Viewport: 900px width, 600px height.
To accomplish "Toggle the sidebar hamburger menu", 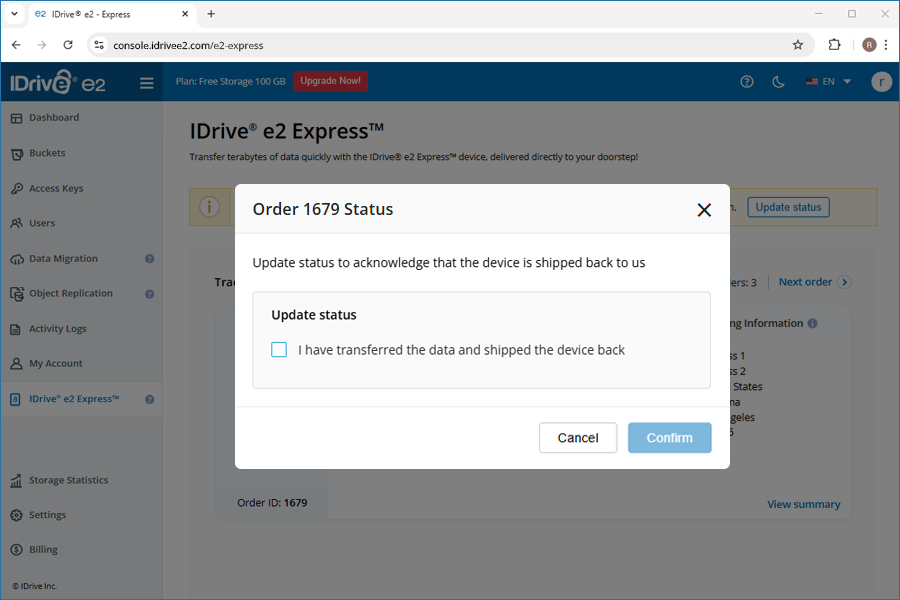I will coord(147,83).
